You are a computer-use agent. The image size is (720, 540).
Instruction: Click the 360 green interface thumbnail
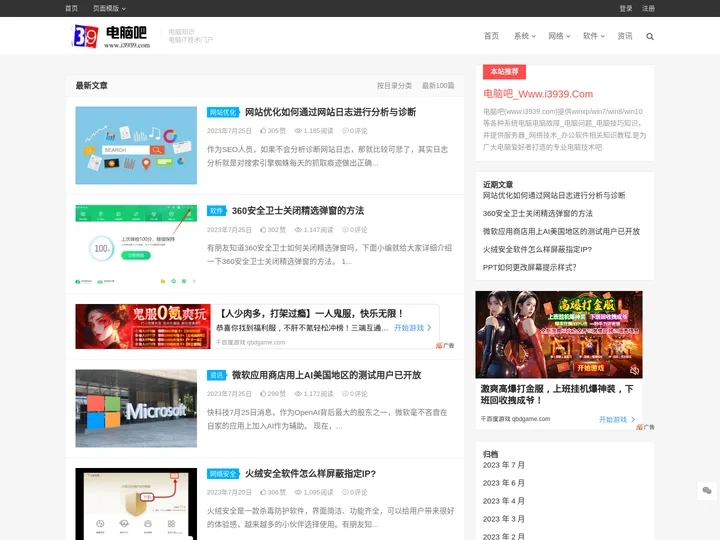tap(136, 244)
